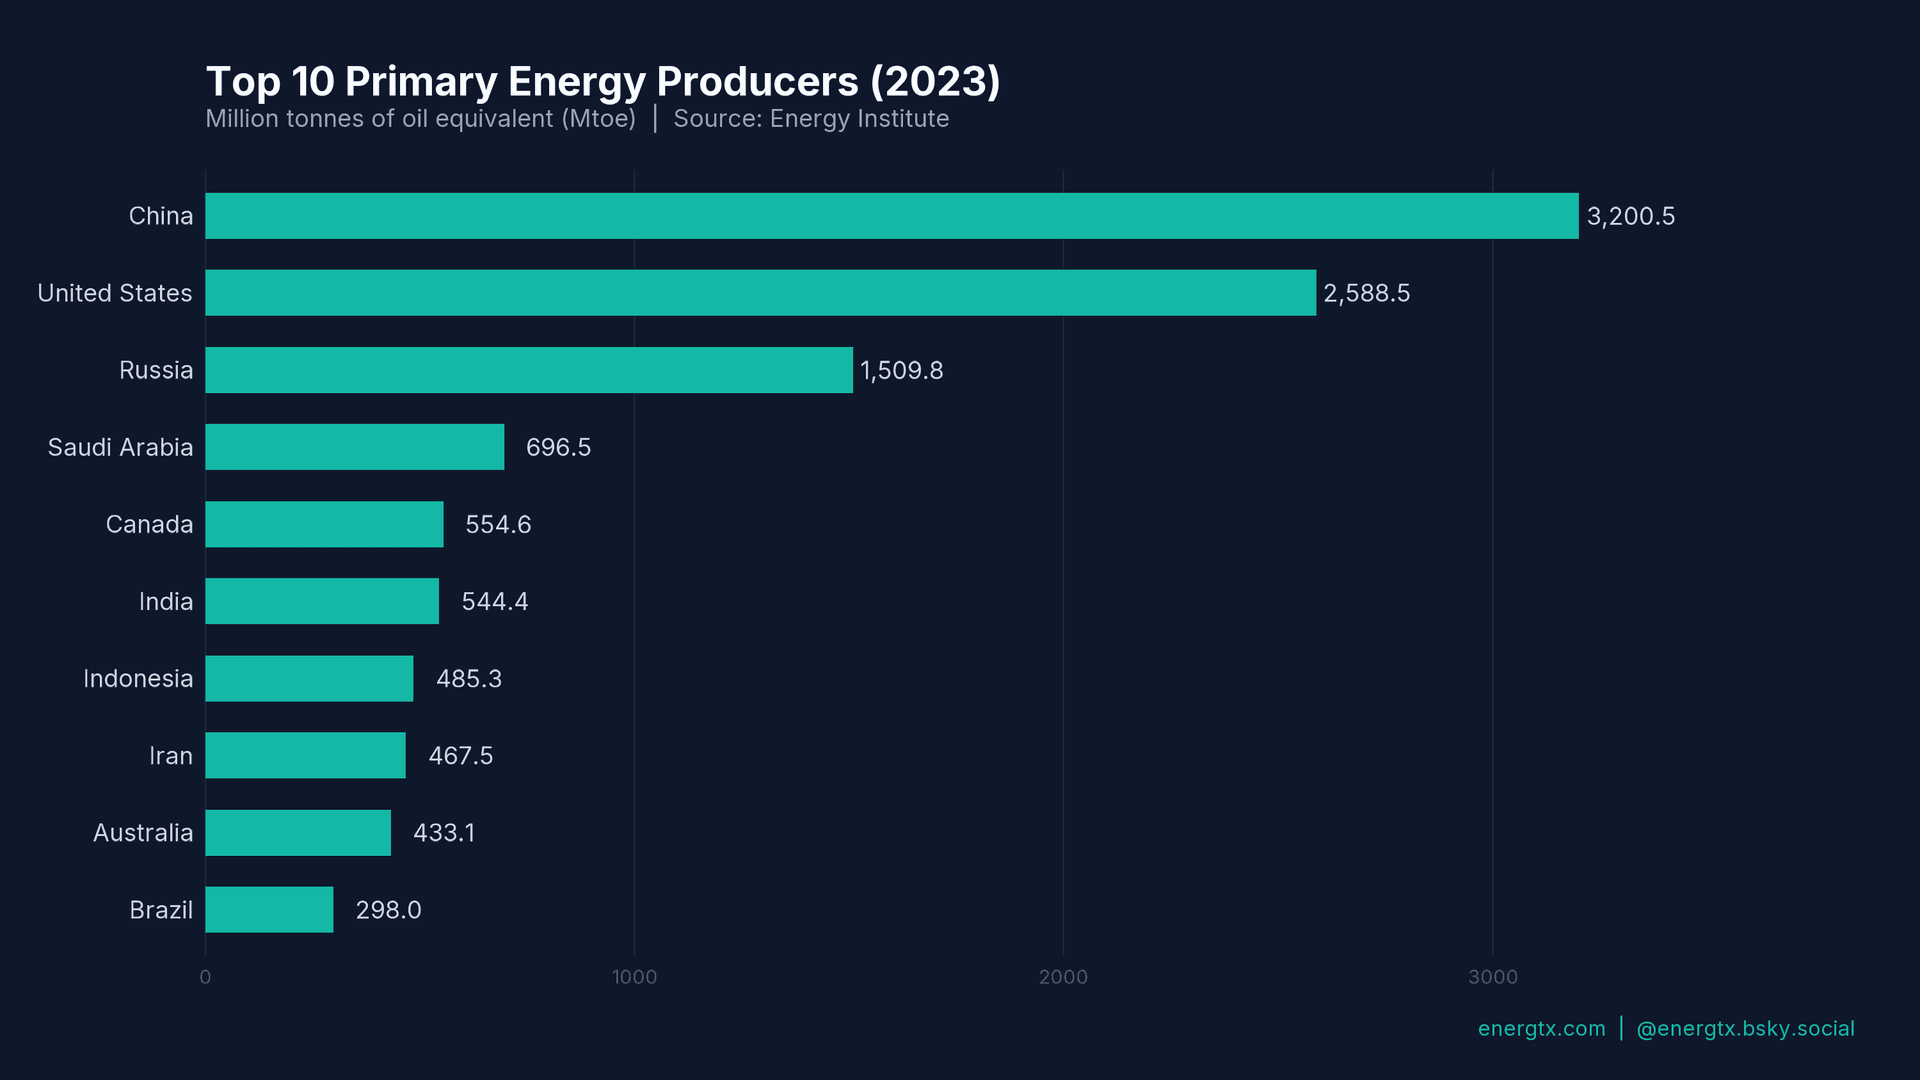
Task: Click the China axis label
Action: click(x=161, y=215)
